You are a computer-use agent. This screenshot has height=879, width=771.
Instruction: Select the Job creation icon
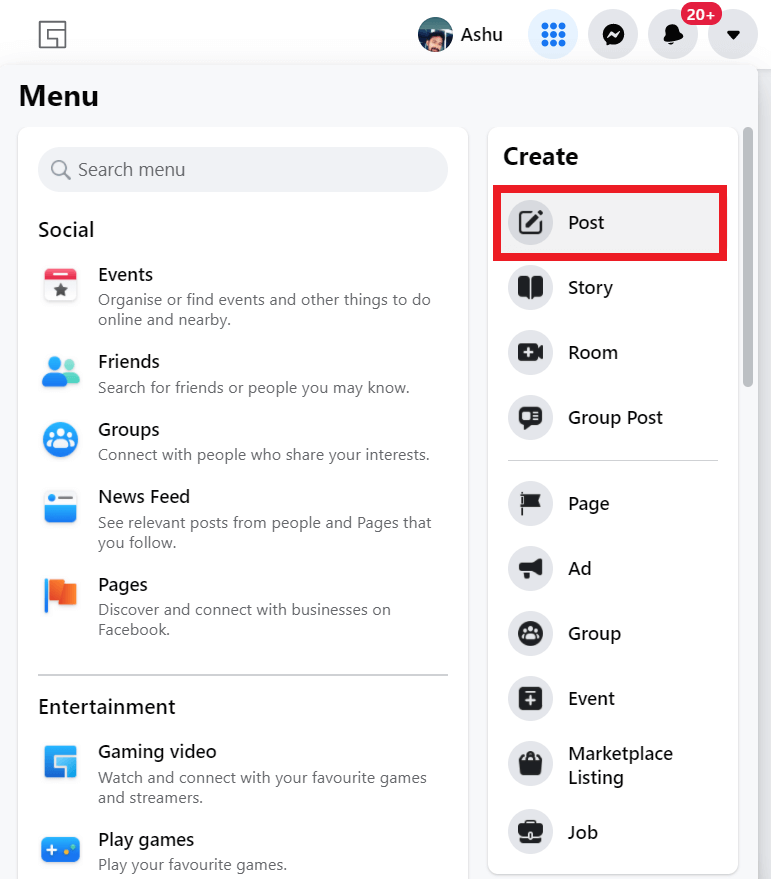[530, 832]
